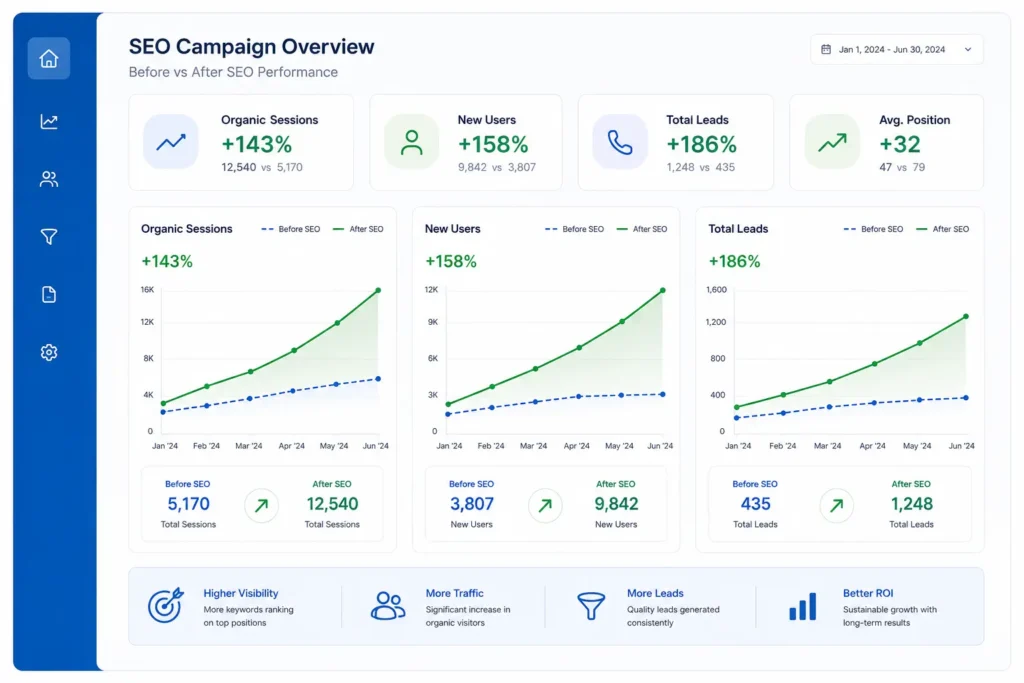Click the 1,248 Total Leads after value
Image resolution: width=1024 pixels, height=683 pixels.
coord(912,504)
